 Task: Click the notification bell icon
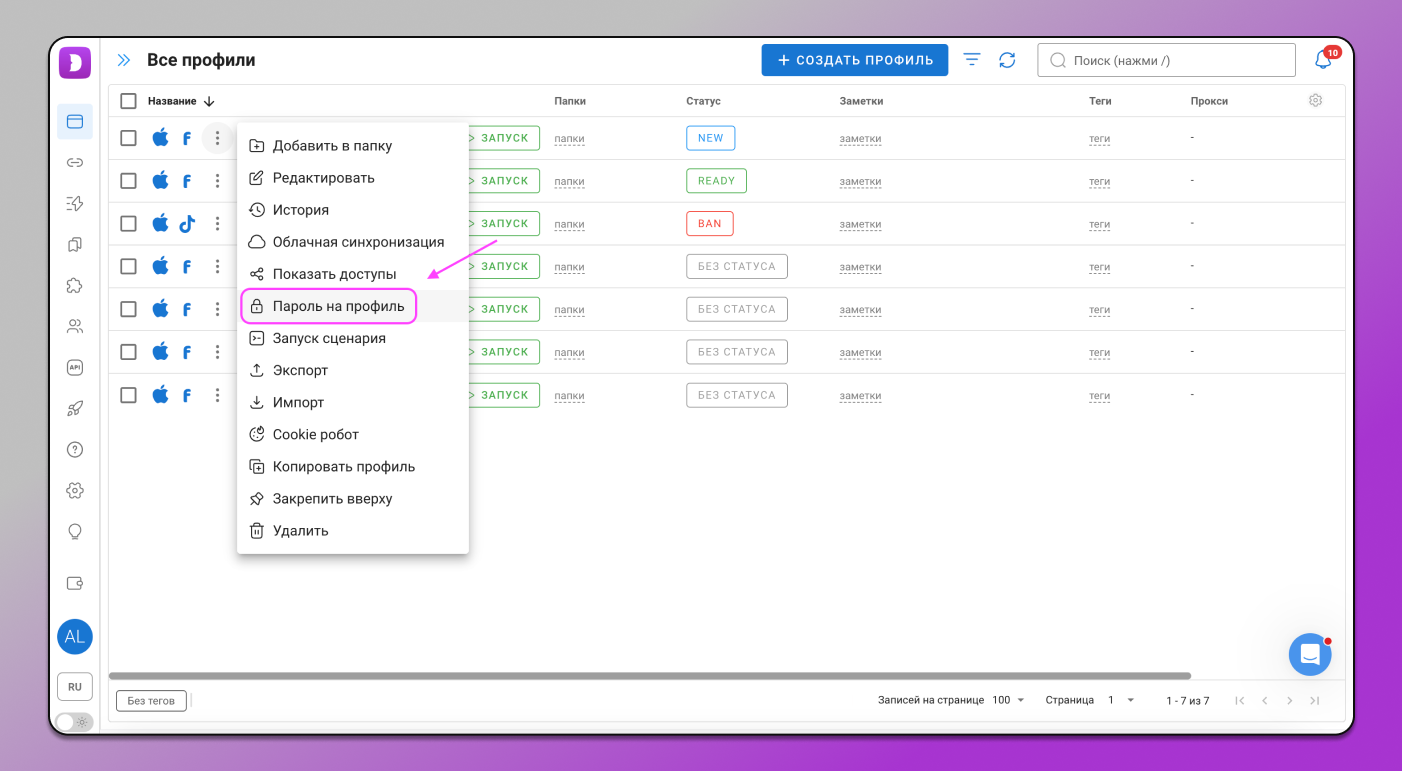[1323, 60]
